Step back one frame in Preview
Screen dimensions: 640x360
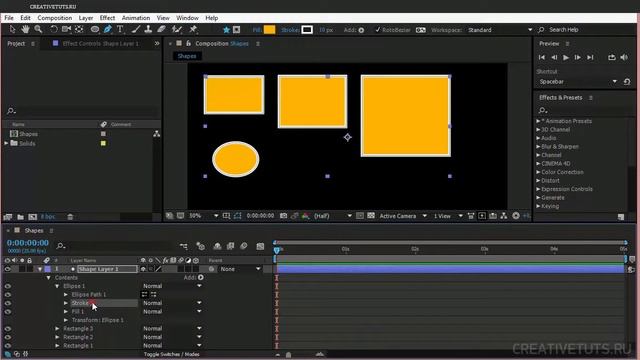pos(554,58)
